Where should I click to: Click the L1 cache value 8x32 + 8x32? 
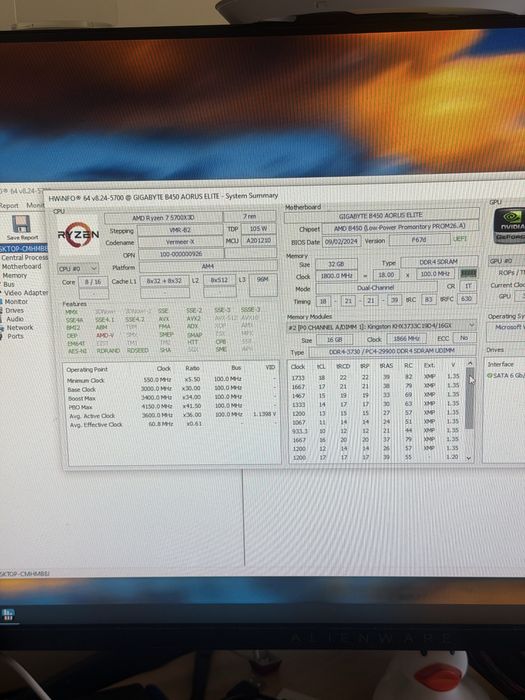pyautogui.click(x=164, y=281)
